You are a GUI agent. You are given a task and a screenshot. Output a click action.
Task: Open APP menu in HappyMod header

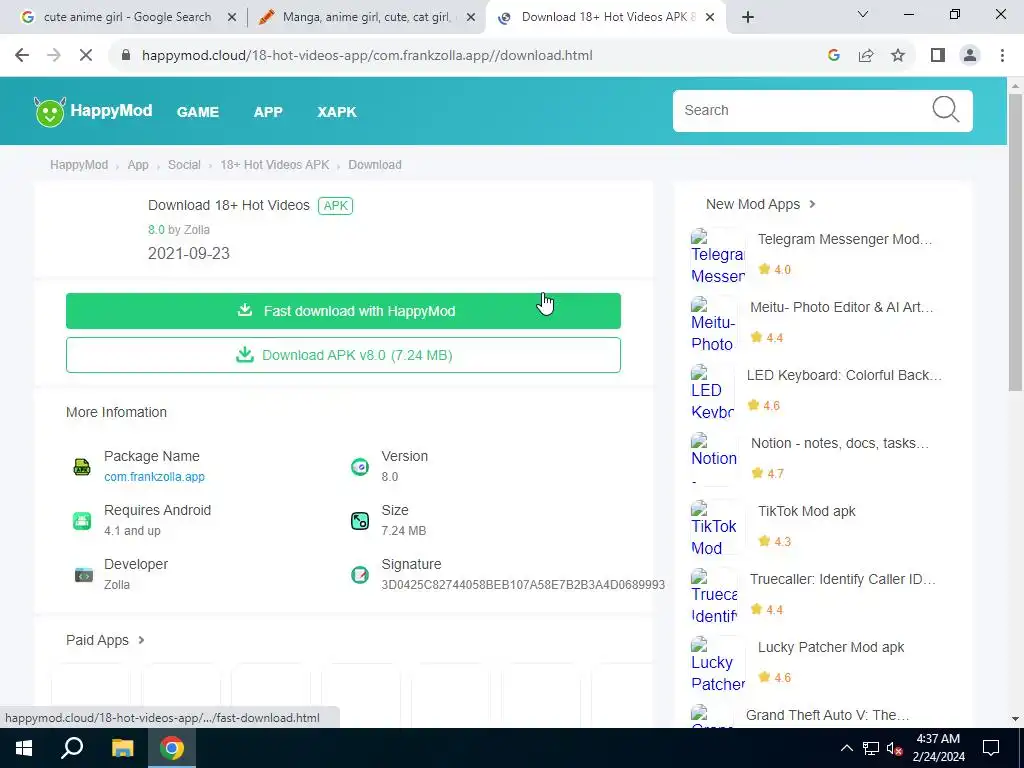[268, 112]
